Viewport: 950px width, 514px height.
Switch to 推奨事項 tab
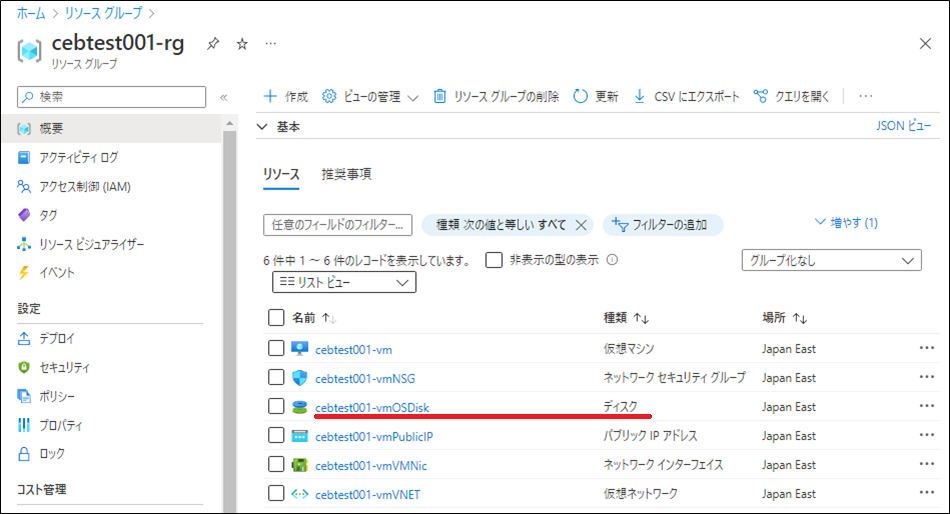coord(347,175)
